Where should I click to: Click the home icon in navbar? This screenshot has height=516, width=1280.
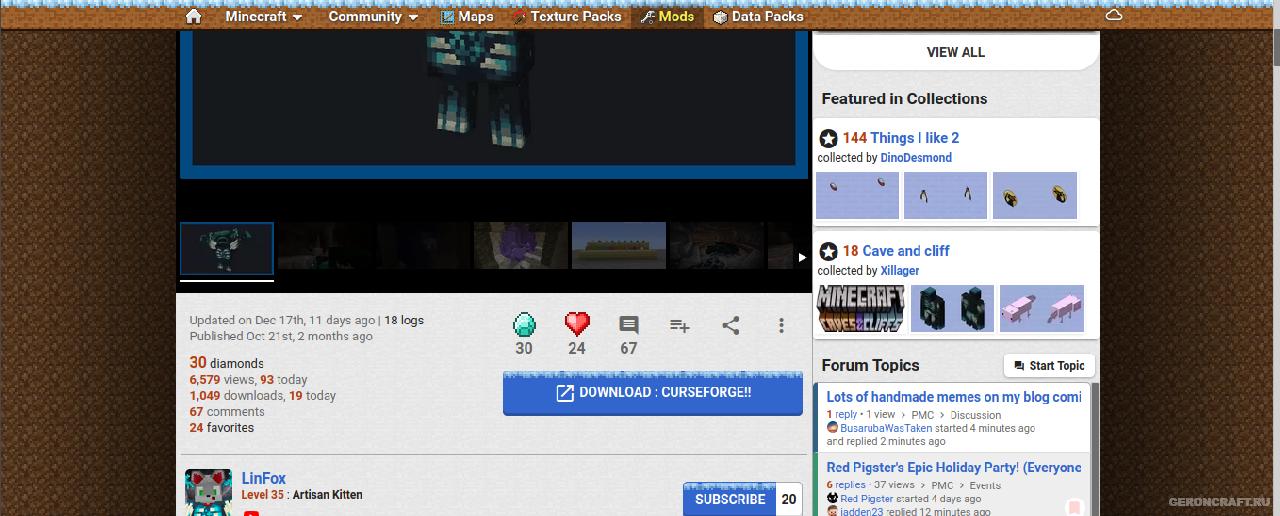tap(194, 16)
